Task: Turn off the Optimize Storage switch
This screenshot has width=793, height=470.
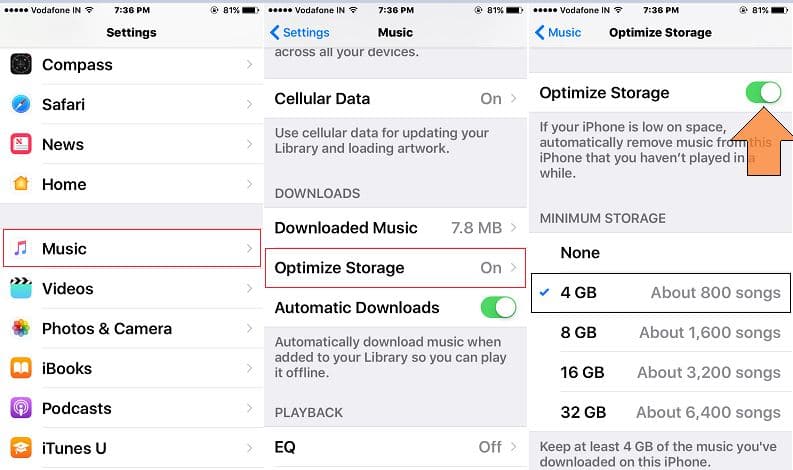Action: [763, 93]
